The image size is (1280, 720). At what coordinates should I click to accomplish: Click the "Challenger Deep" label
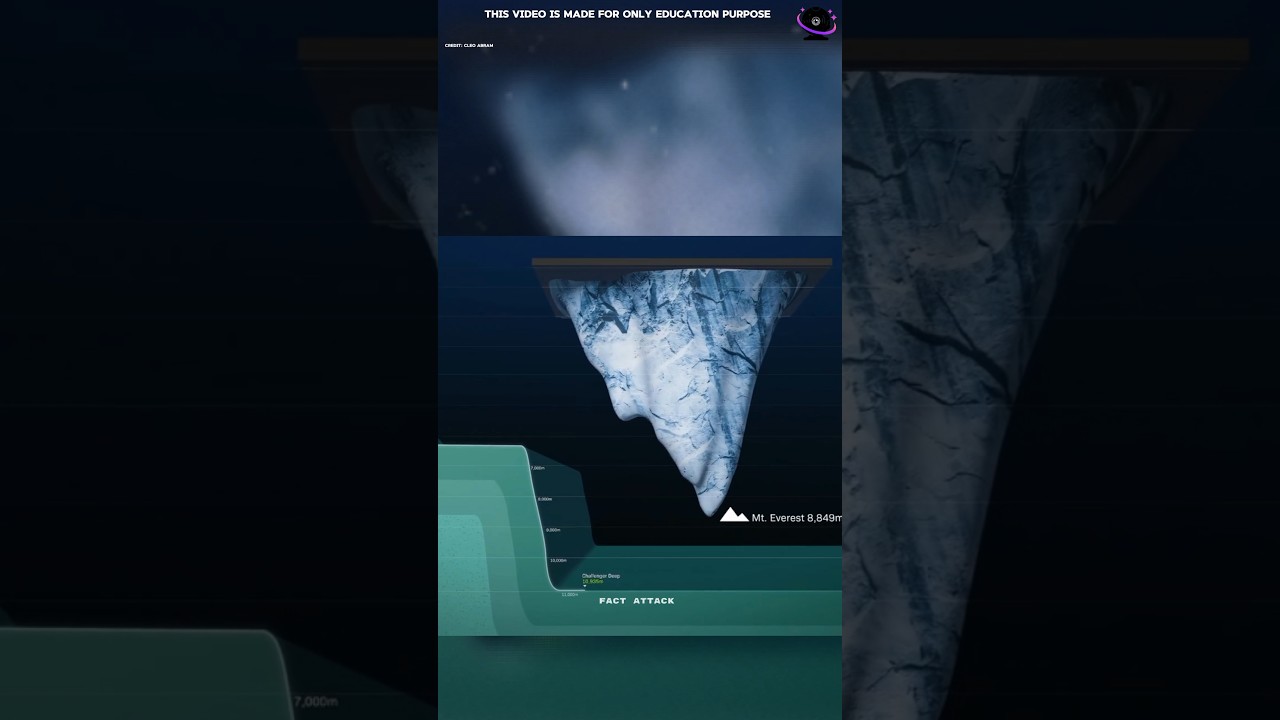coord(601,576)
